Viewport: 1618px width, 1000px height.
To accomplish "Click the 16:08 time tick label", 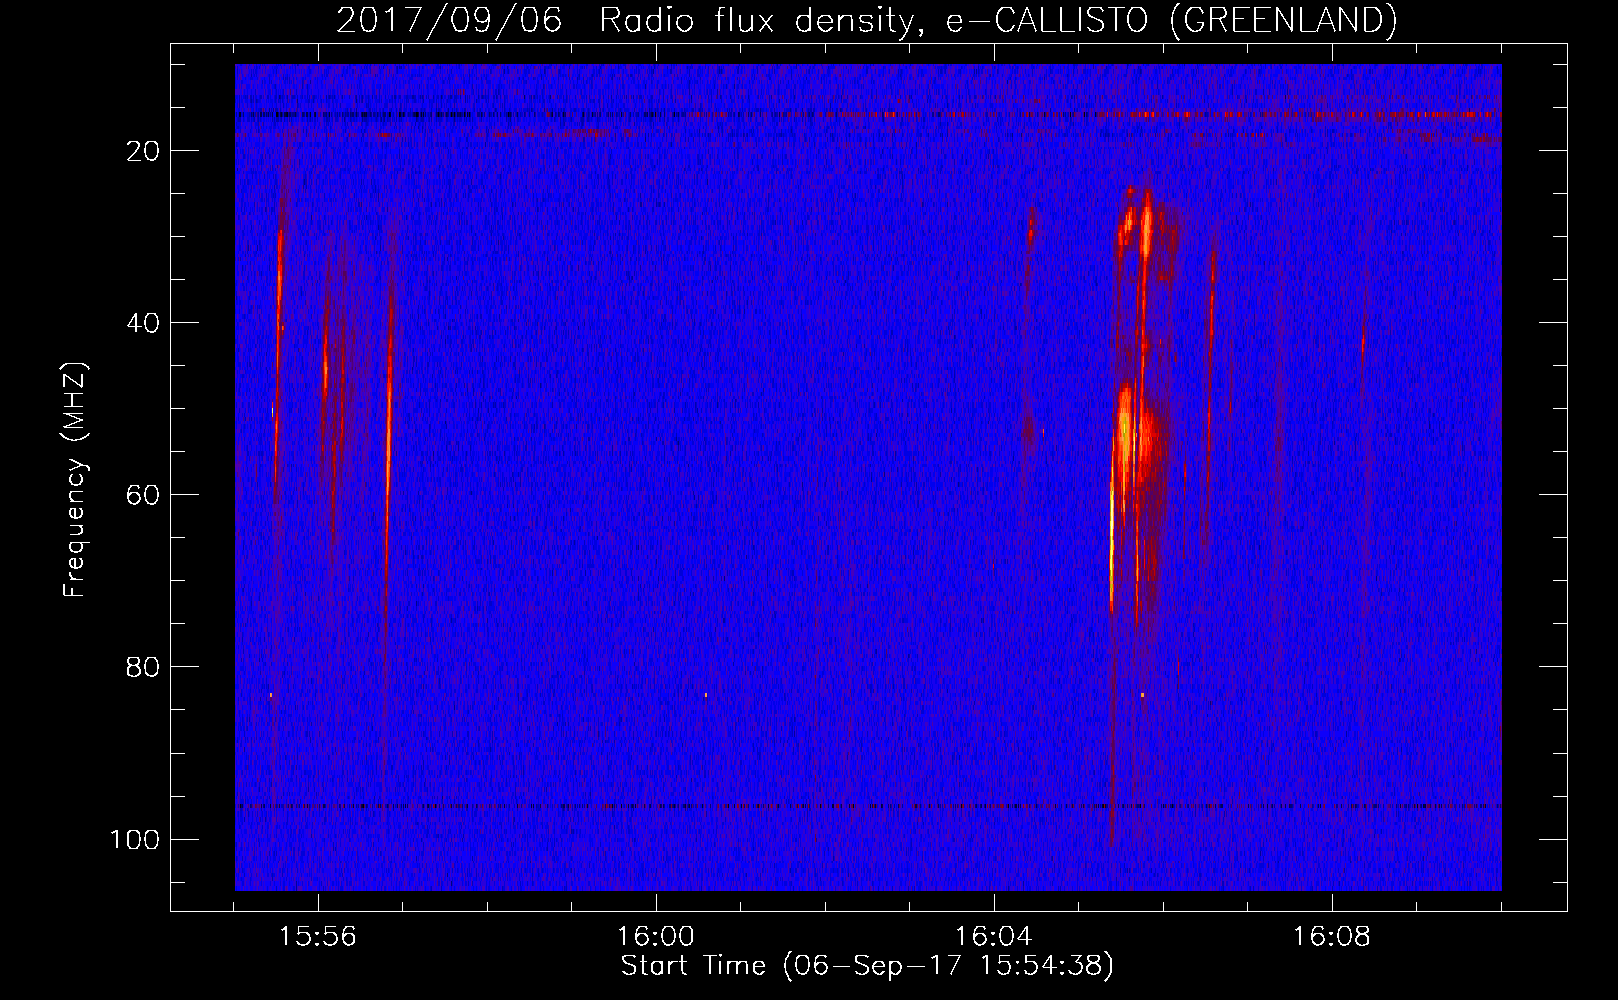I will click(x=1332, y=937).
